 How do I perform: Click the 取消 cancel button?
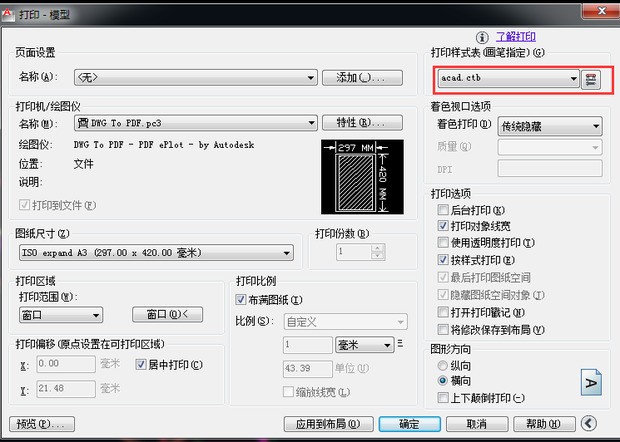[477, 424]
